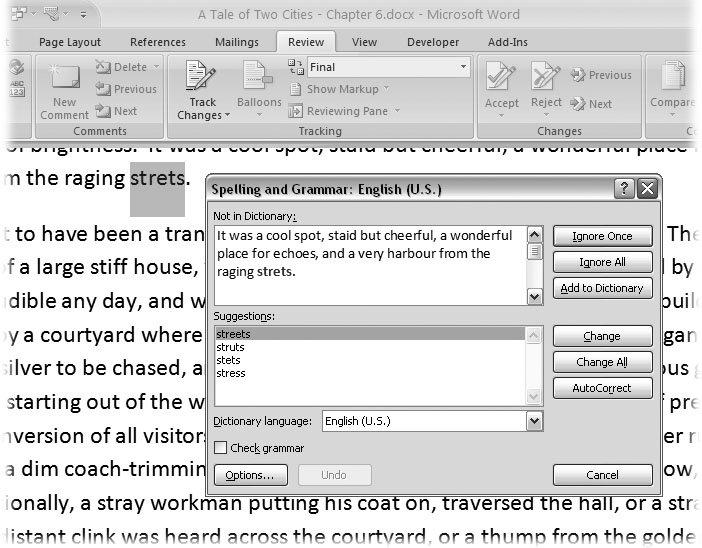Open the Balloons options icon
The width and height of the screenshot is (702, 548).
(259, 80)
